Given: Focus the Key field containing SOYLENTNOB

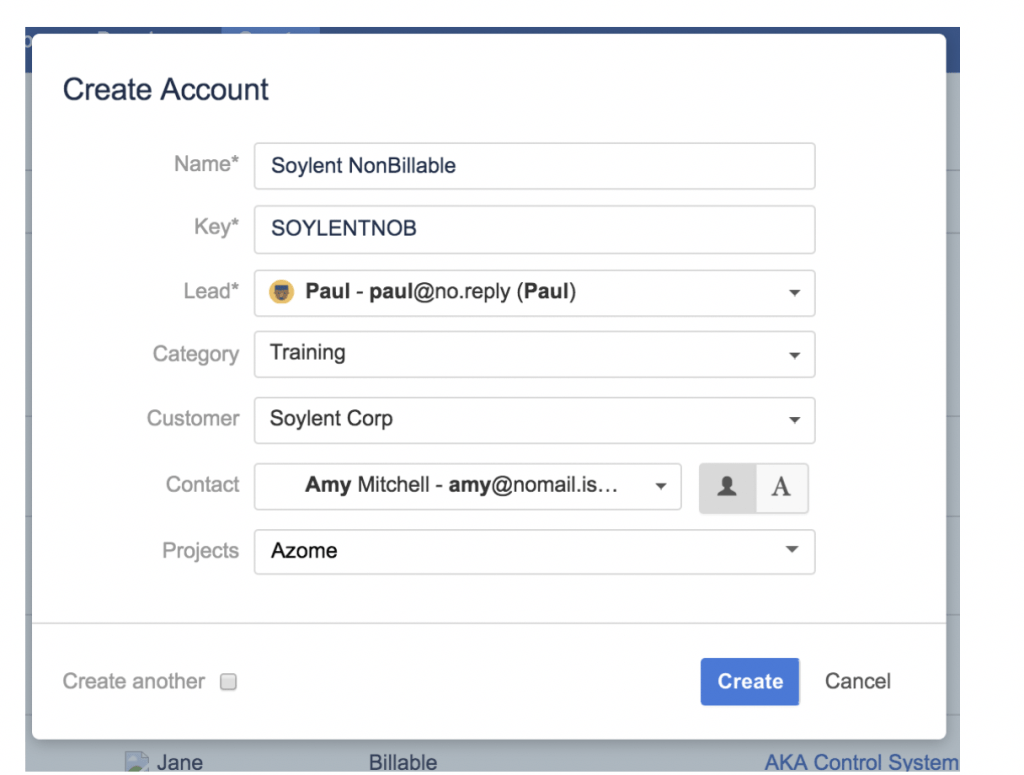Looking at the screenshot, I should click(x=534, y=229).
